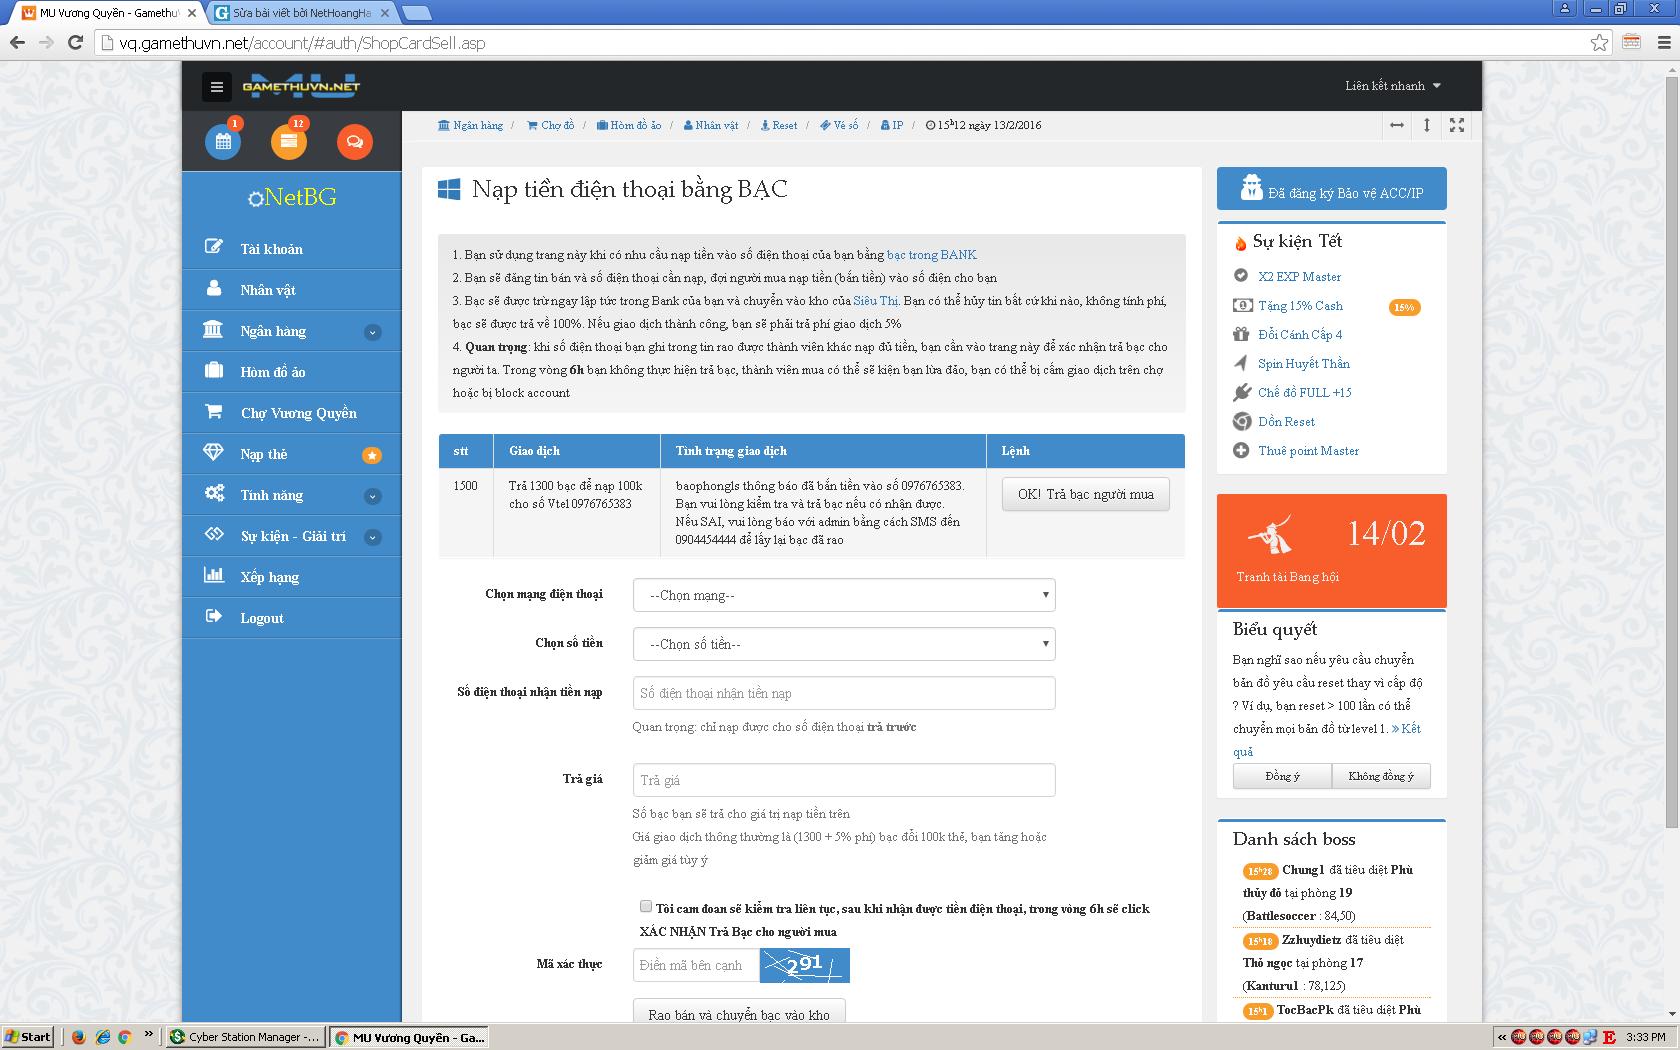
Task: Click 'OK! Trả bạc người mua' button
Action: pyautogui.click(x=1085, y=494)
